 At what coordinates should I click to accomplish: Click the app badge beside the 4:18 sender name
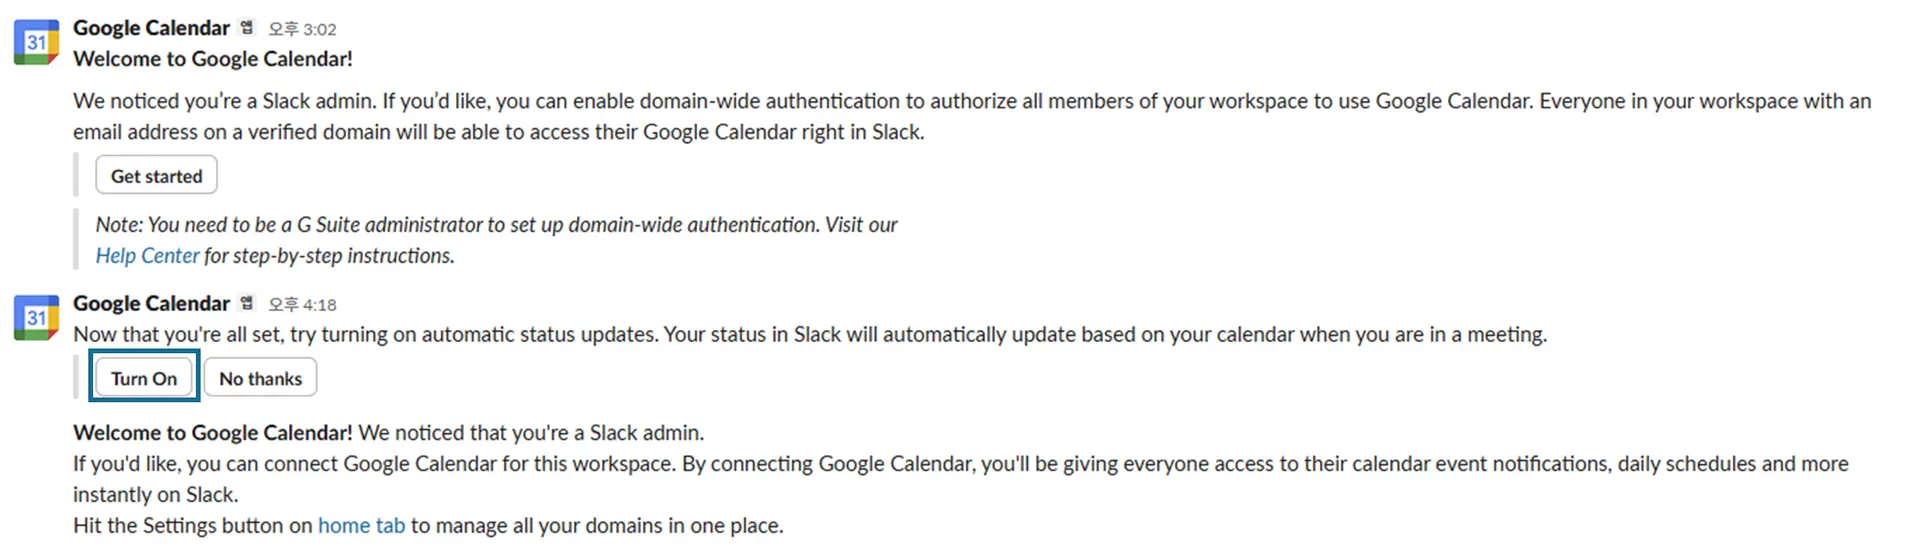[x=247, y=303]
